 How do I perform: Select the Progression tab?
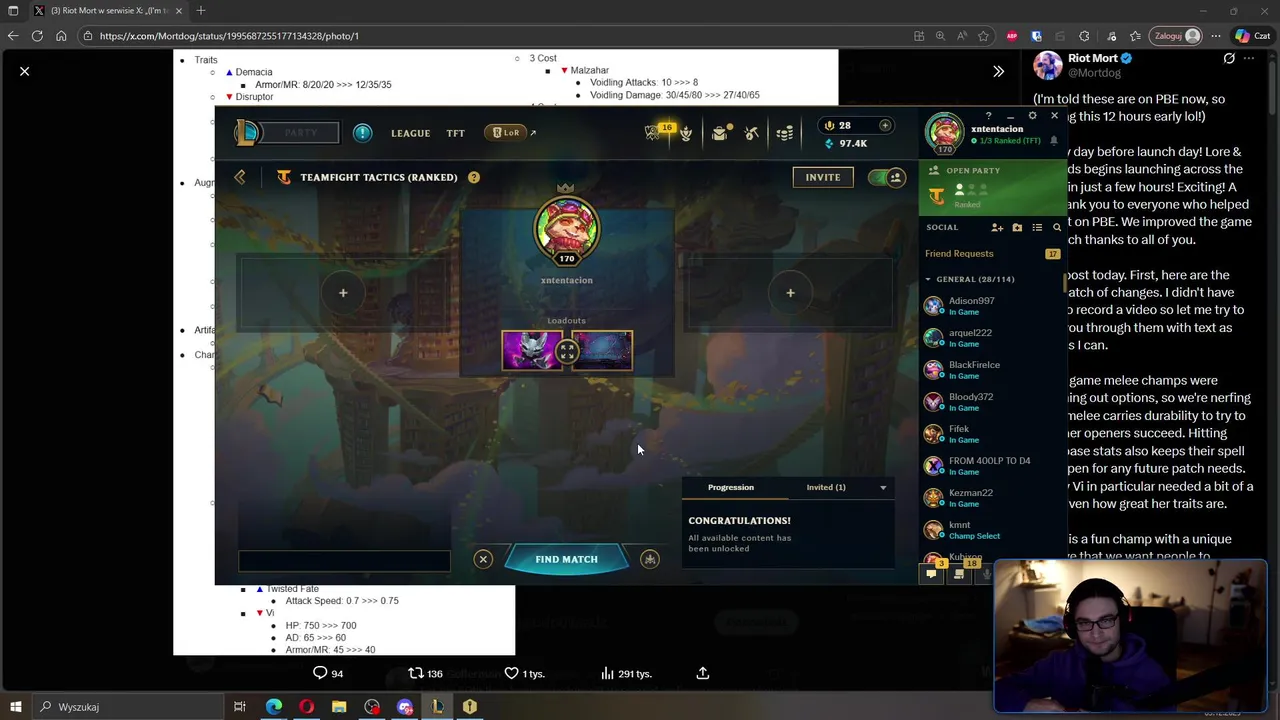tap(731, 487)
